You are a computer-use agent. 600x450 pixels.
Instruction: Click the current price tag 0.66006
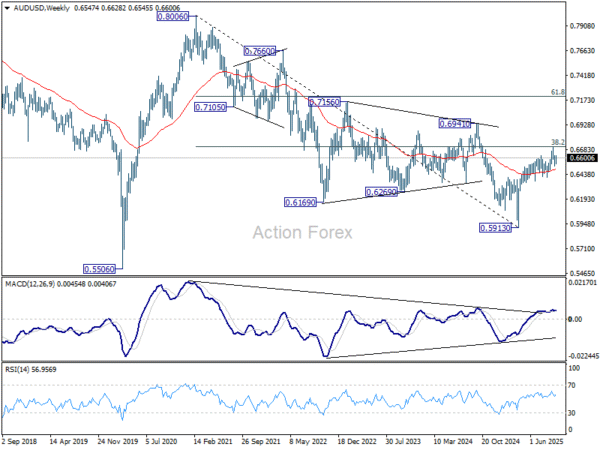(x=582, y=158)
